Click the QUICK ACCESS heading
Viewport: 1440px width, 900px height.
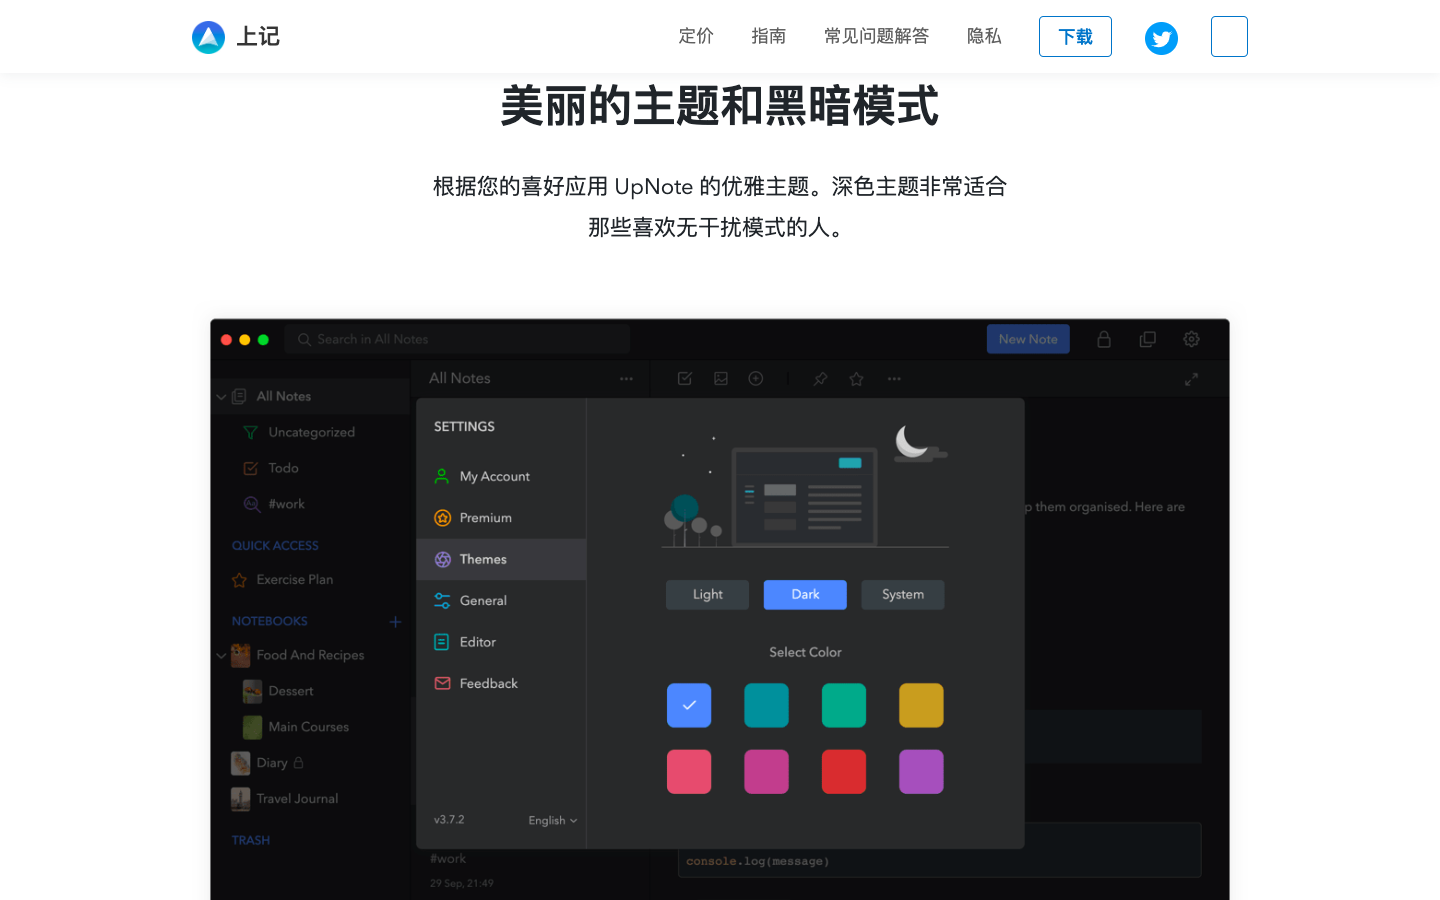275,546
